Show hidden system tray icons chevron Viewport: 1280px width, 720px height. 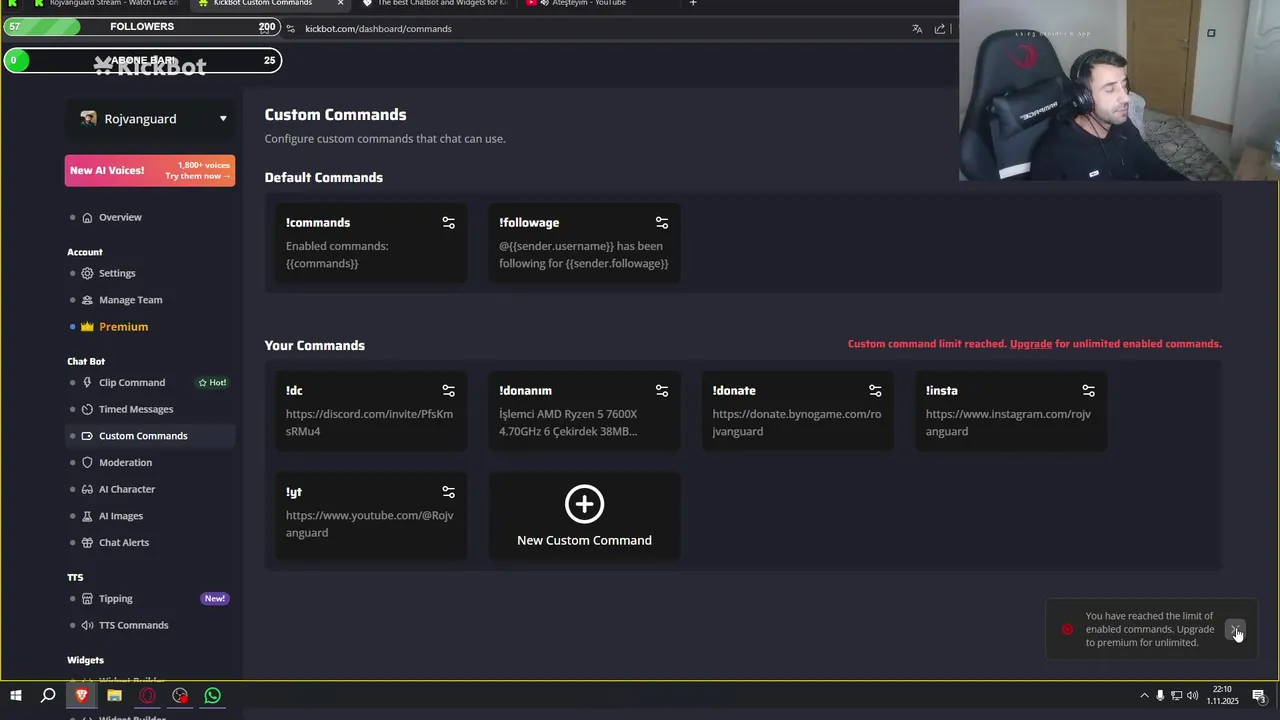click(1144, 696)
